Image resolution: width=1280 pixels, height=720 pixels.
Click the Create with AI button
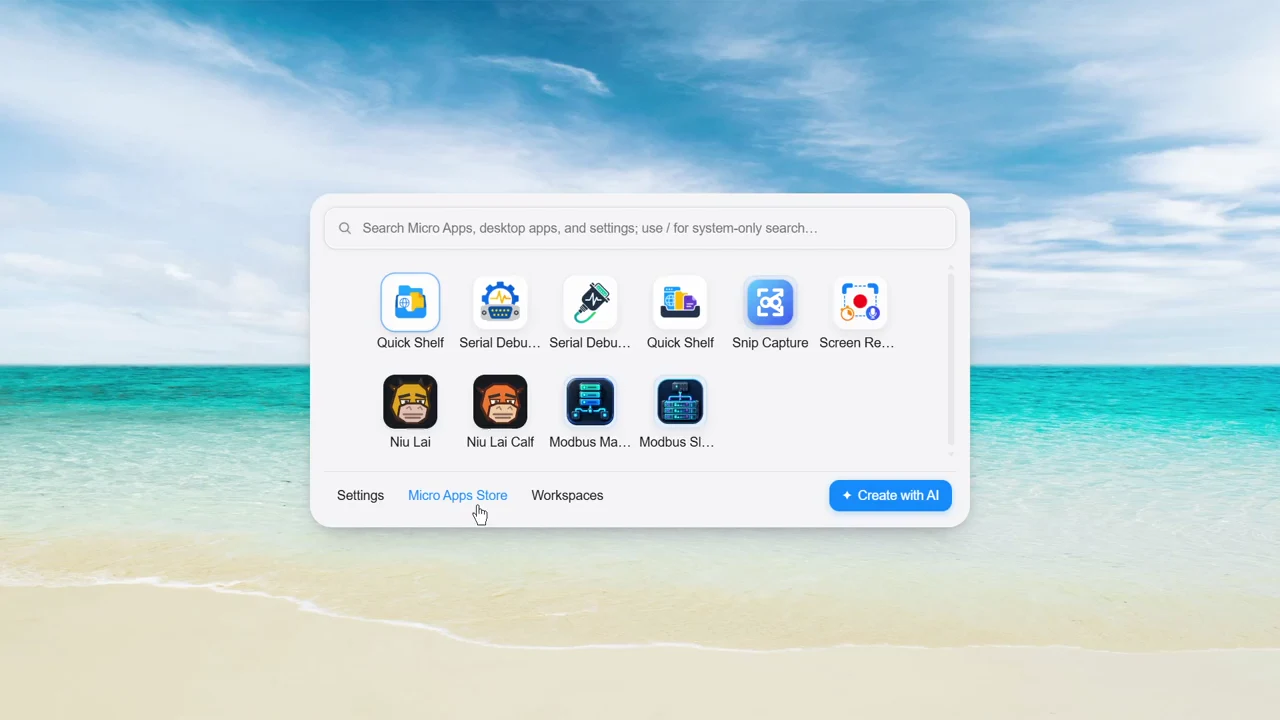(890, 495)
